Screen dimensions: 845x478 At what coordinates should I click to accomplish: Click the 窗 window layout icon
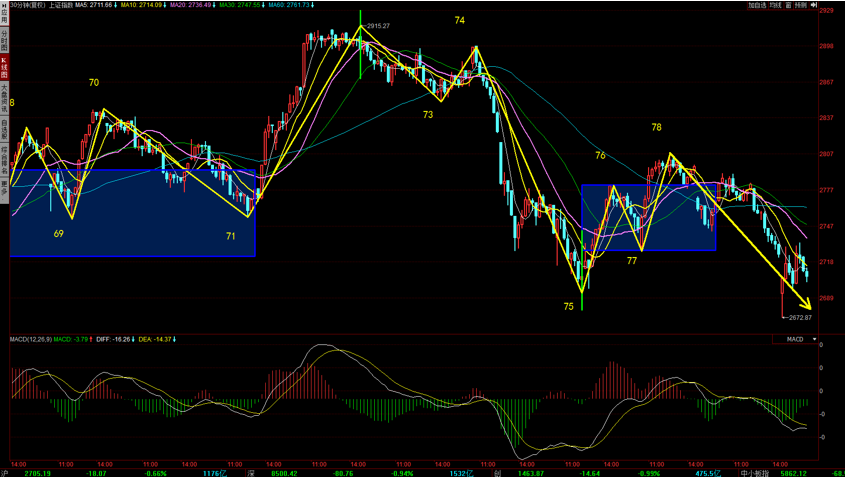click(x=788, y=5)
